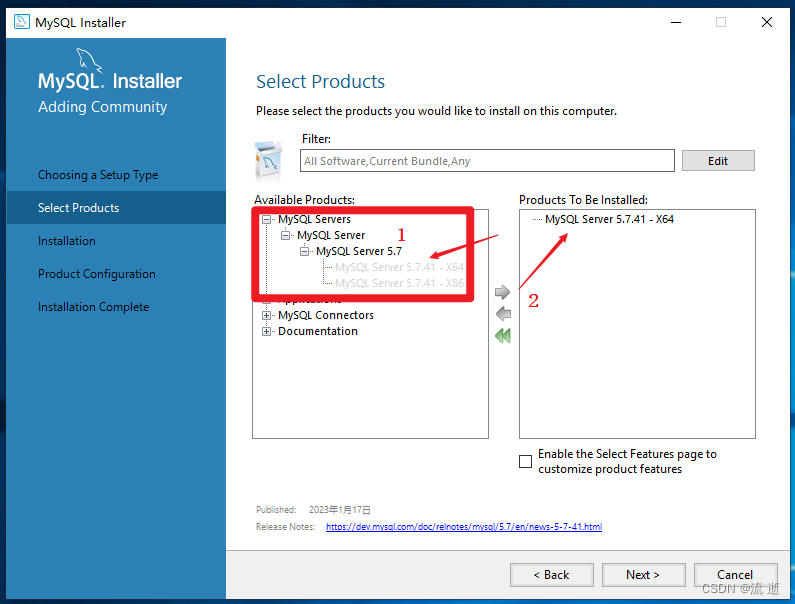The width and height of the screenshot is (795, 604).
Task: Open the release notes link
Action: click(x=463, y=527)
